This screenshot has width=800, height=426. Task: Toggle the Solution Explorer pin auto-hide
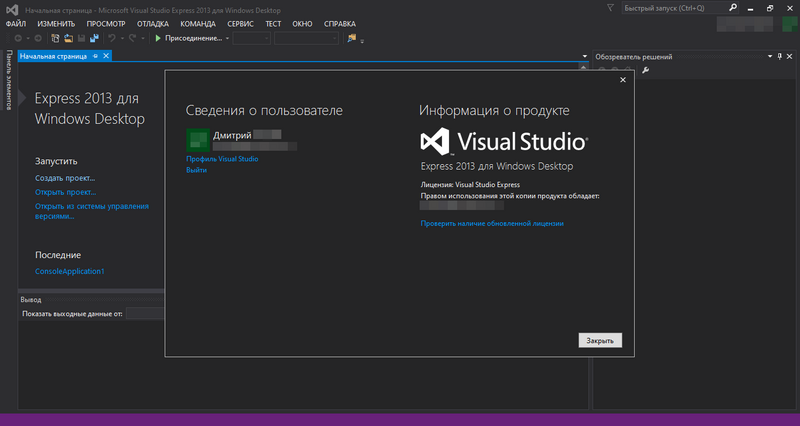coord(780,57)
